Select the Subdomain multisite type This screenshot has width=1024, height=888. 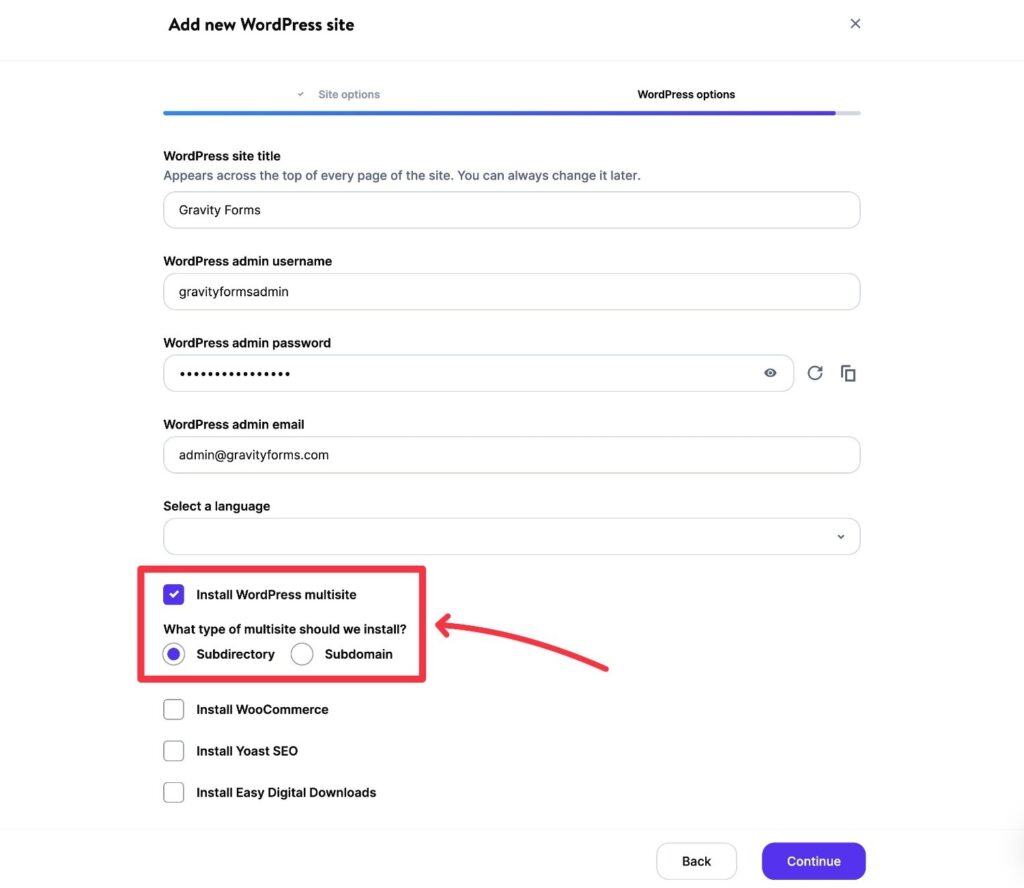click(x=302, y=654)
